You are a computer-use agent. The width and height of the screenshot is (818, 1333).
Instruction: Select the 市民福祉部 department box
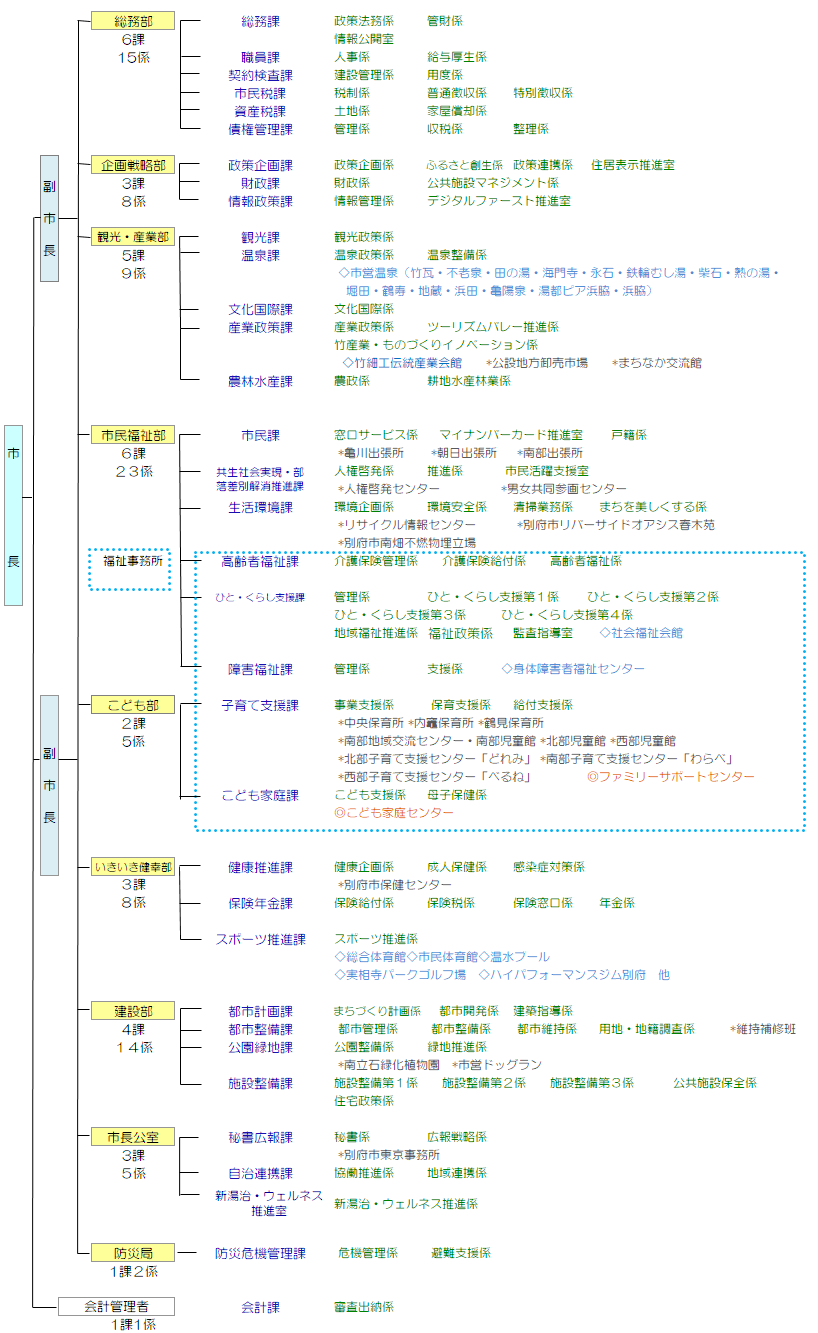(133, 435)
